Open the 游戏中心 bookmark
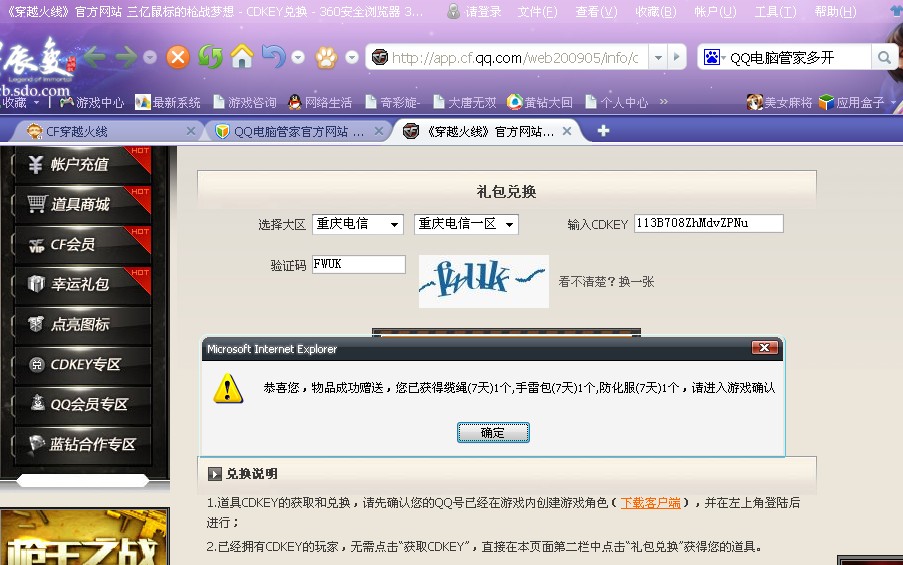Viewport: 903px width, 565px height. click(x=92, y=103)
